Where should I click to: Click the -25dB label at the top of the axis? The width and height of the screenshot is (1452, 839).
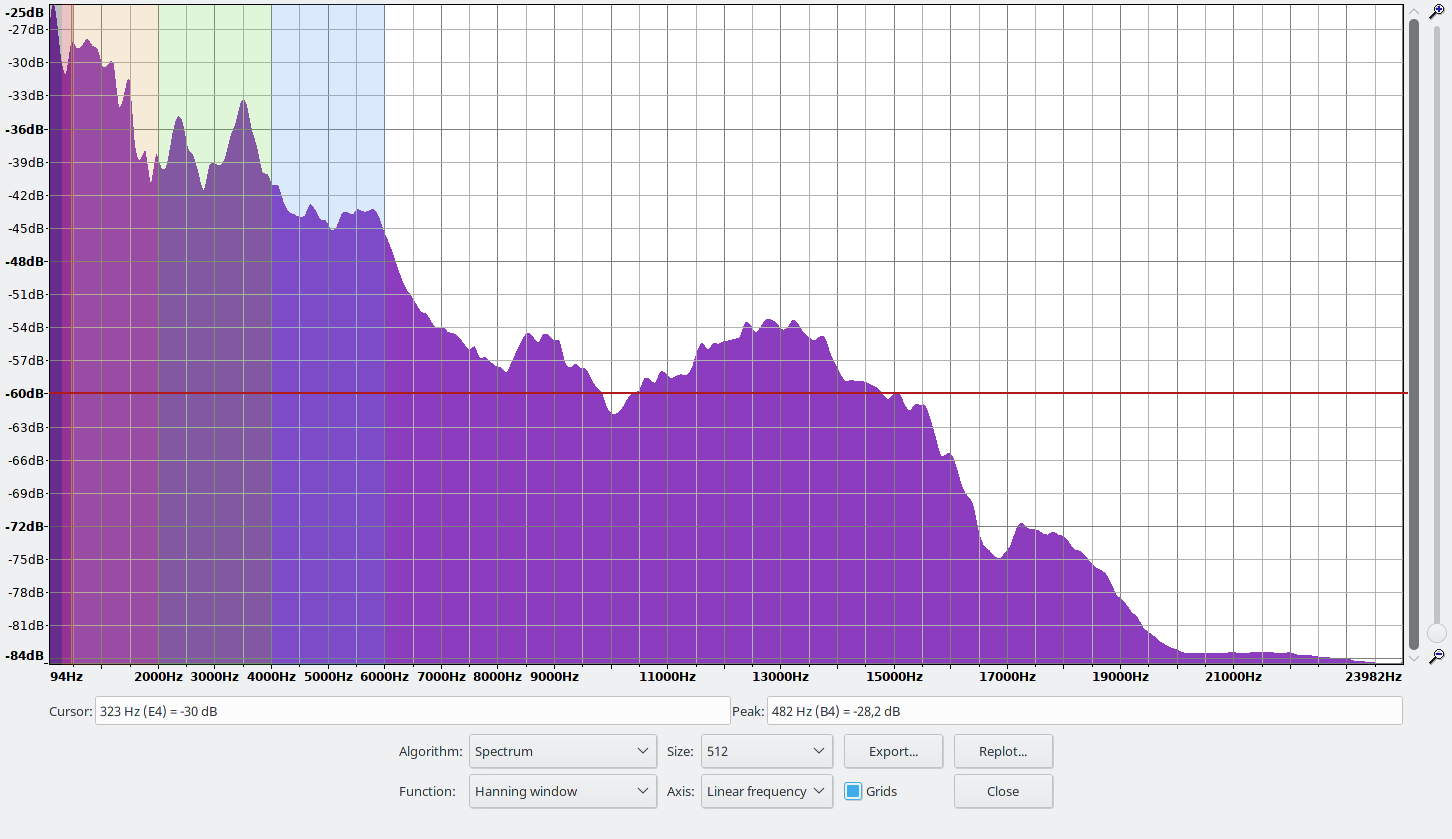point(25,12)
